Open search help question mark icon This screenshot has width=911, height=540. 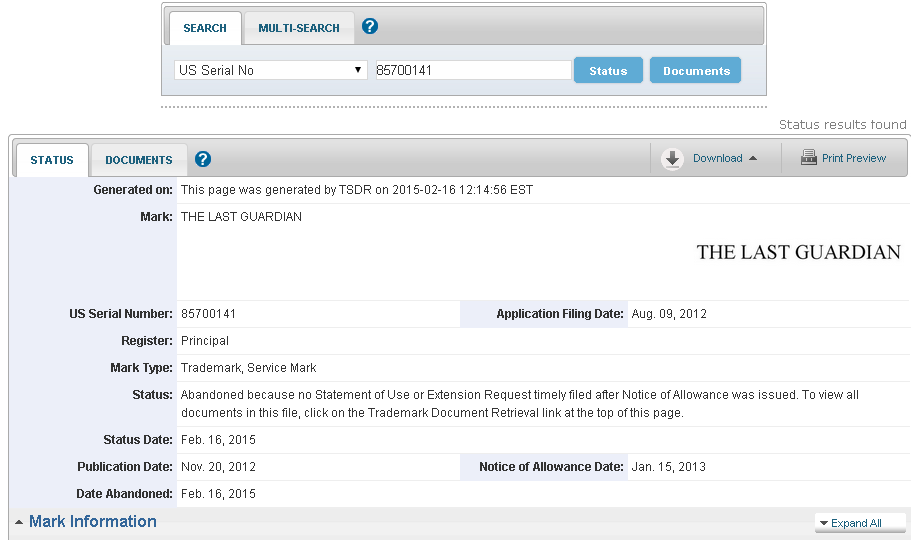[x=370, y=26]
